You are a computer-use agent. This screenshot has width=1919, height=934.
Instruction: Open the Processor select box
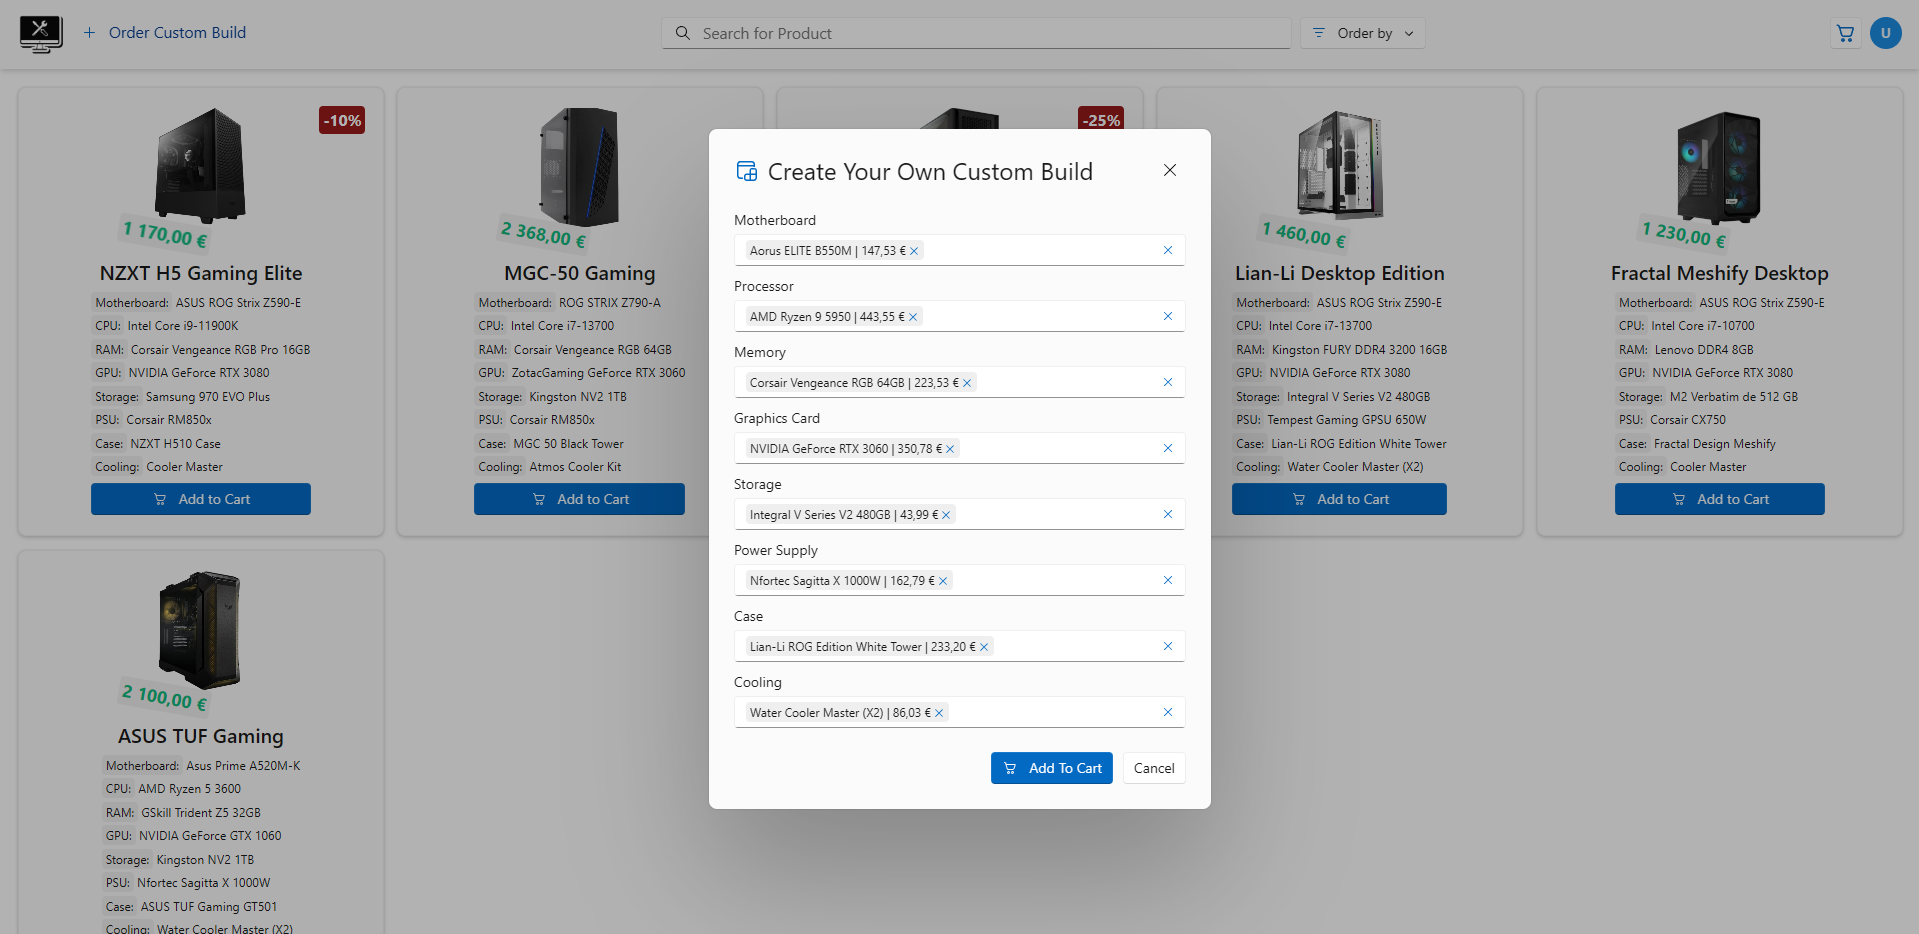[x=959, y=316]
